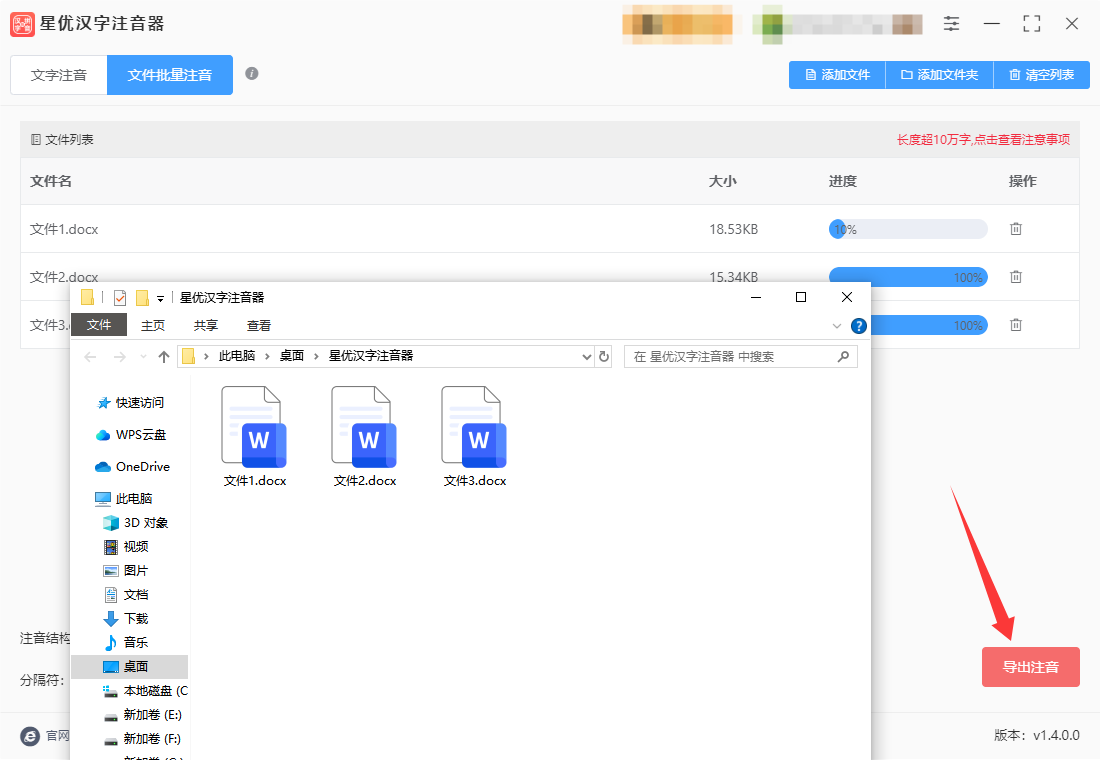Select the 文件3.docx Word file in Explorer

pos(475,436)
